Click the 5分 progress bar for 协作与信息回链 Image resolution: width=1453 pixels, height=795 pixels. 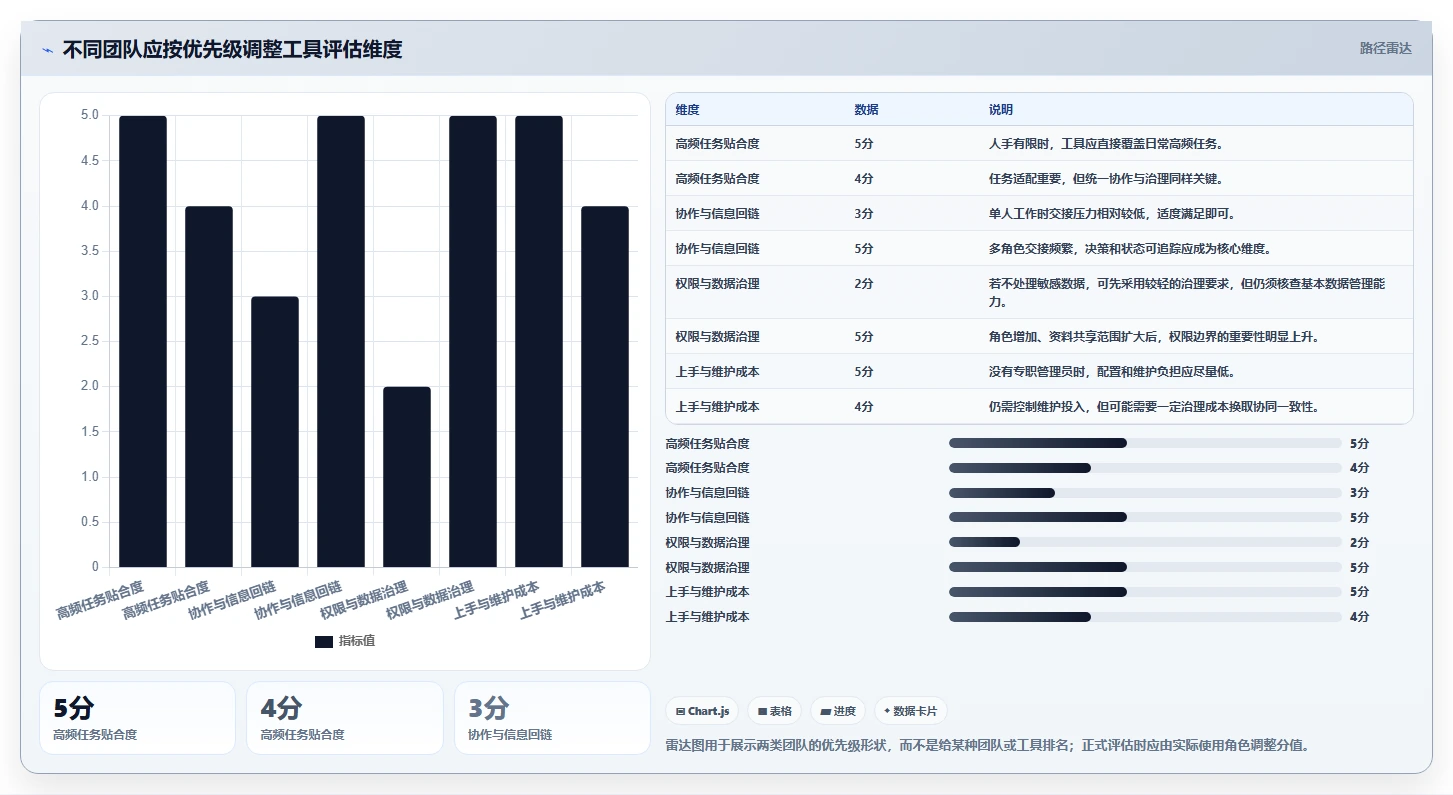point(1145,517)
